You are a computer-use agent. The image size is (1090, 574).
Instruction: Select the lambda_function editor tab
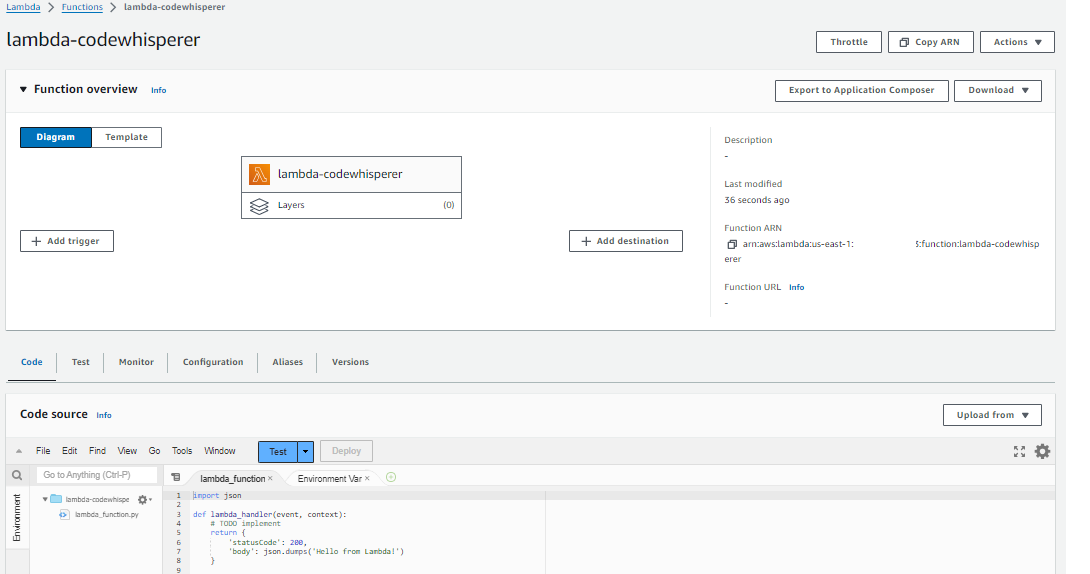pos(232,479)
